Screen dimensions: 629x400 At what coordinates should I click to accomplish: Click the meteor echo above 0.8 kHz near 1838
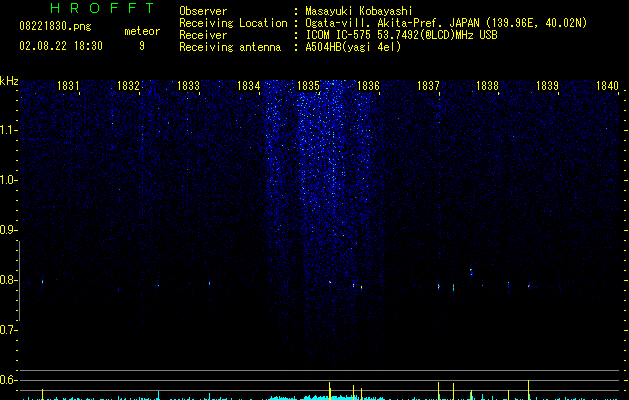click(x=471, y=272)
